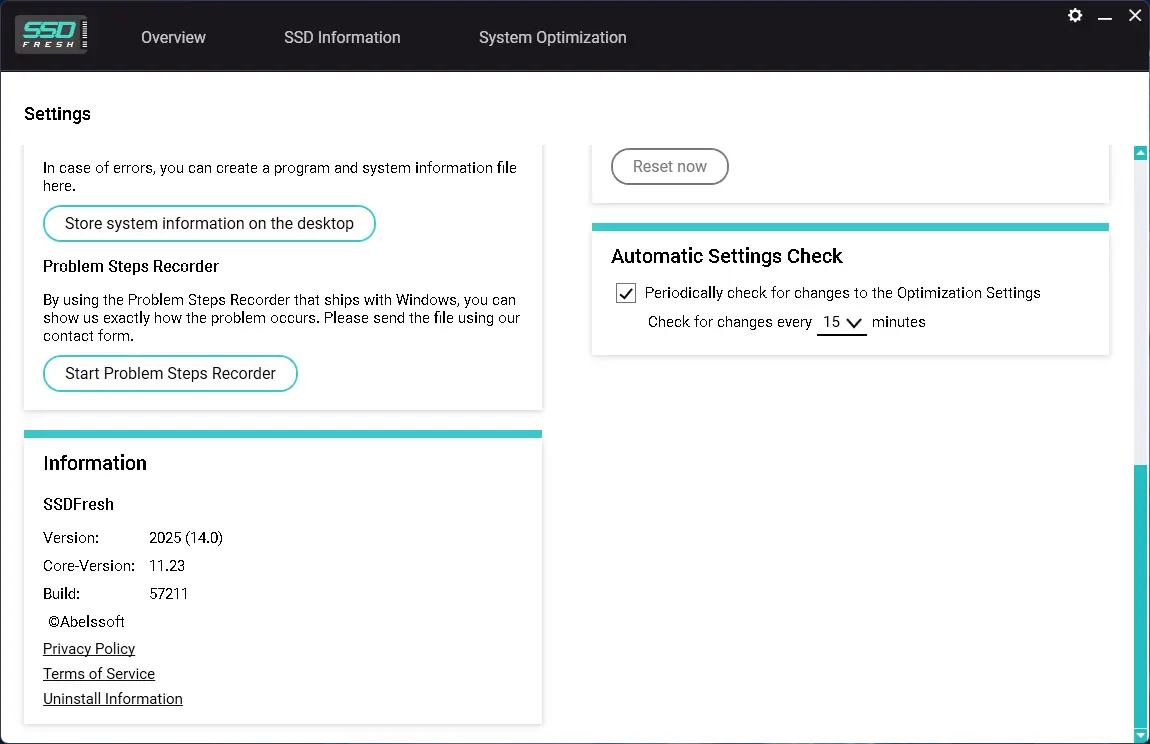The image size is (1150, 744).
Task: Store system information on the desktop
Action: (209, 223)
